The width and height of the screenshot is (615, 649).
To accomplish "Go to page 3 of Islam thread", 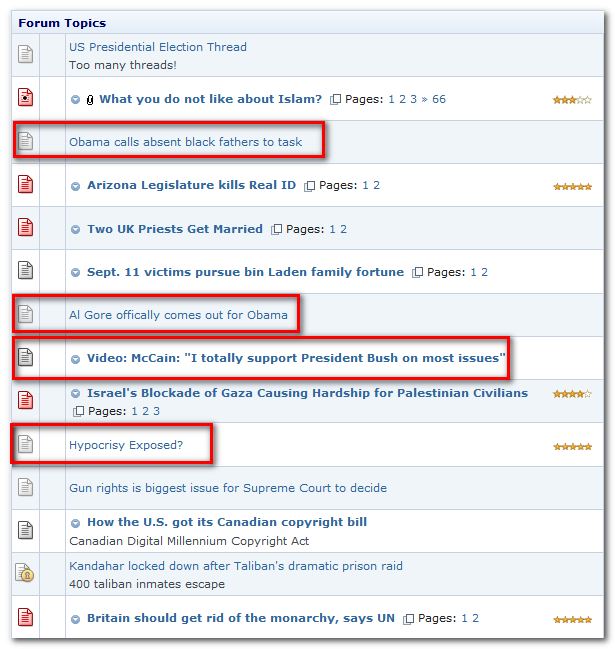I will [x=413, y=99].
